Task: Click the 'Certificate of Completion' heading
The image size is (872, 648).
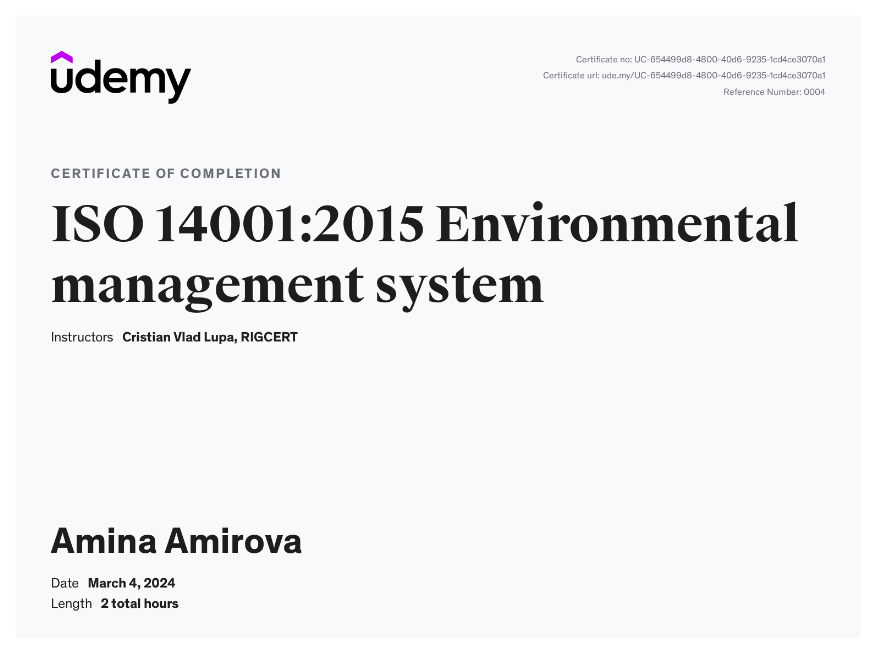Action: click(166, 174)
